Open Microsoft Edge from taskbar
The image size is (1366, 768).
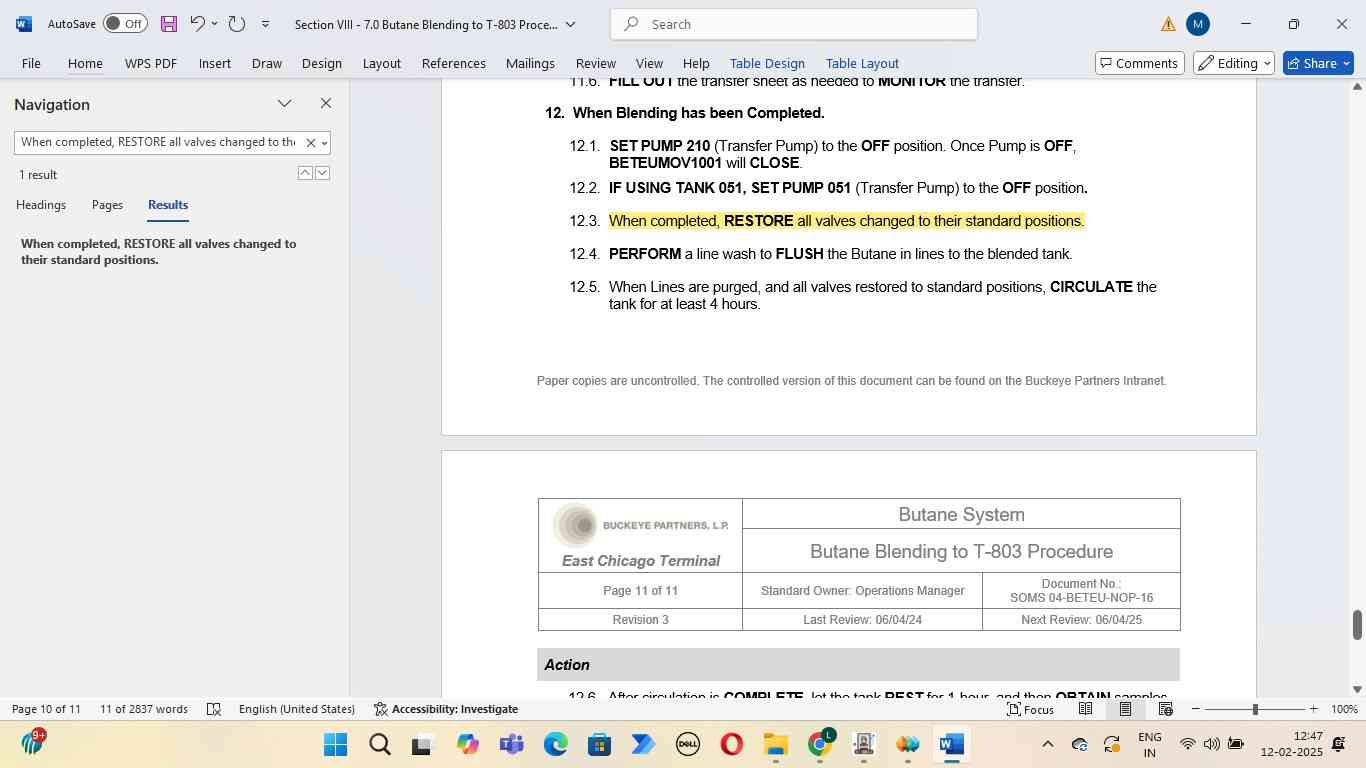555,745
